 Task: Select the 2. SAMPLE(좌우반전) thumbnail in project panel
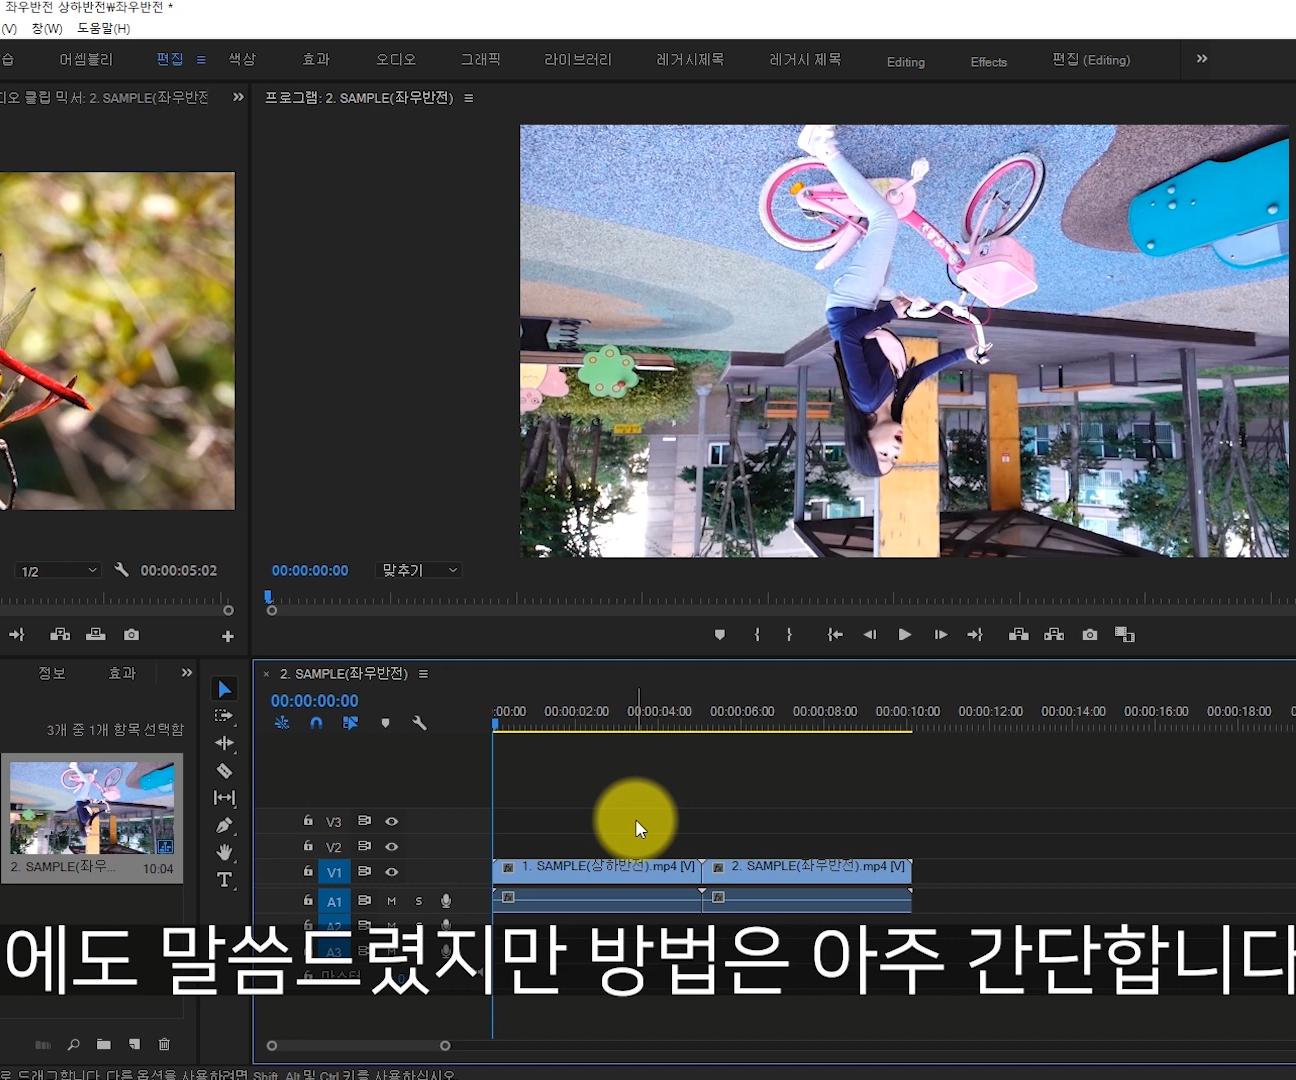92,806
